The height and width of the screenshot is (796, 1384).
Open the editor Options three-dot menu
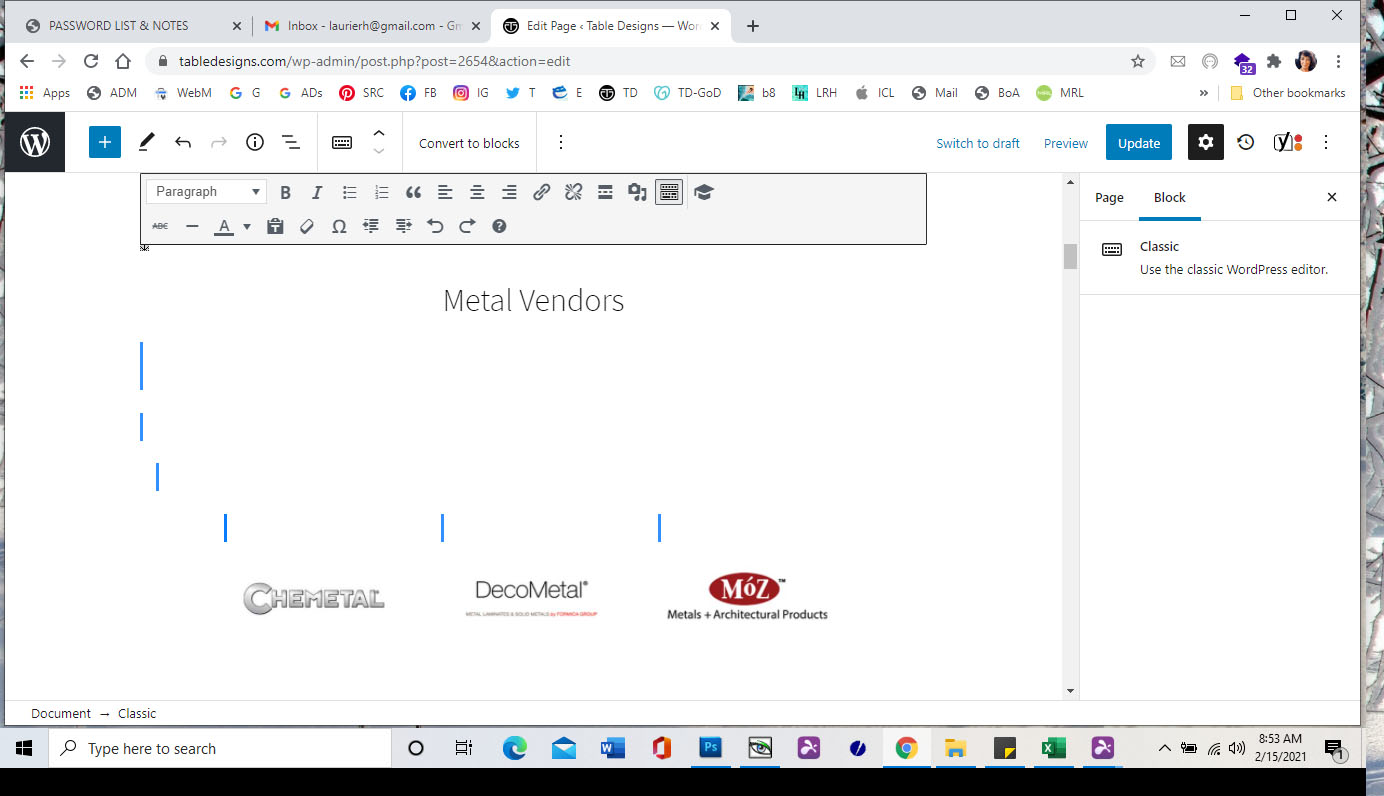[x=1326, y=142]
